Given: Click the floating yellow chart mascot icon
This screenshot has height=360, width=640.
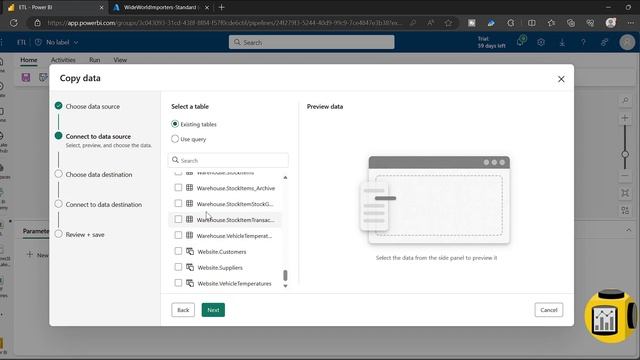Looking at the screenshot, I should coord(609,316).
